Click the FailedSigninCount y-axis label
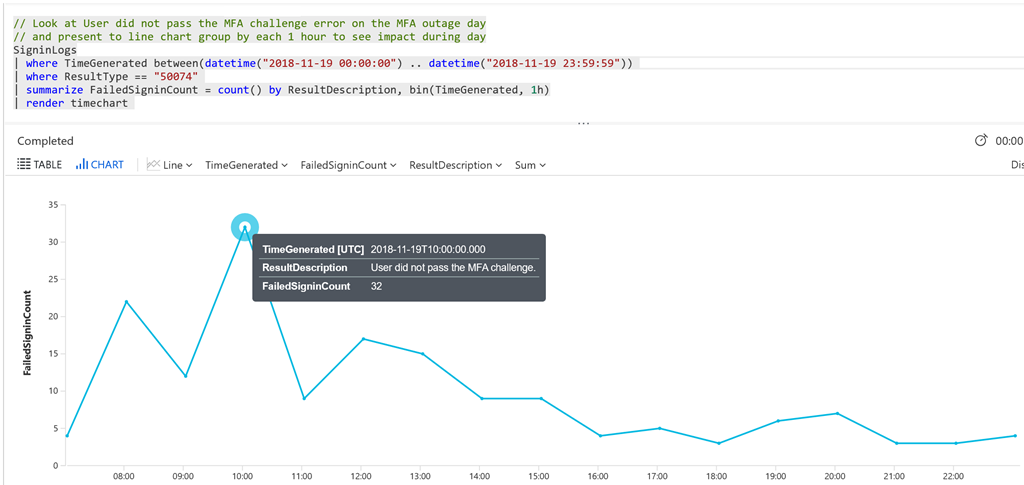Screen dimensions: 1024x485 pyautogui.click(x=28, y=333)
